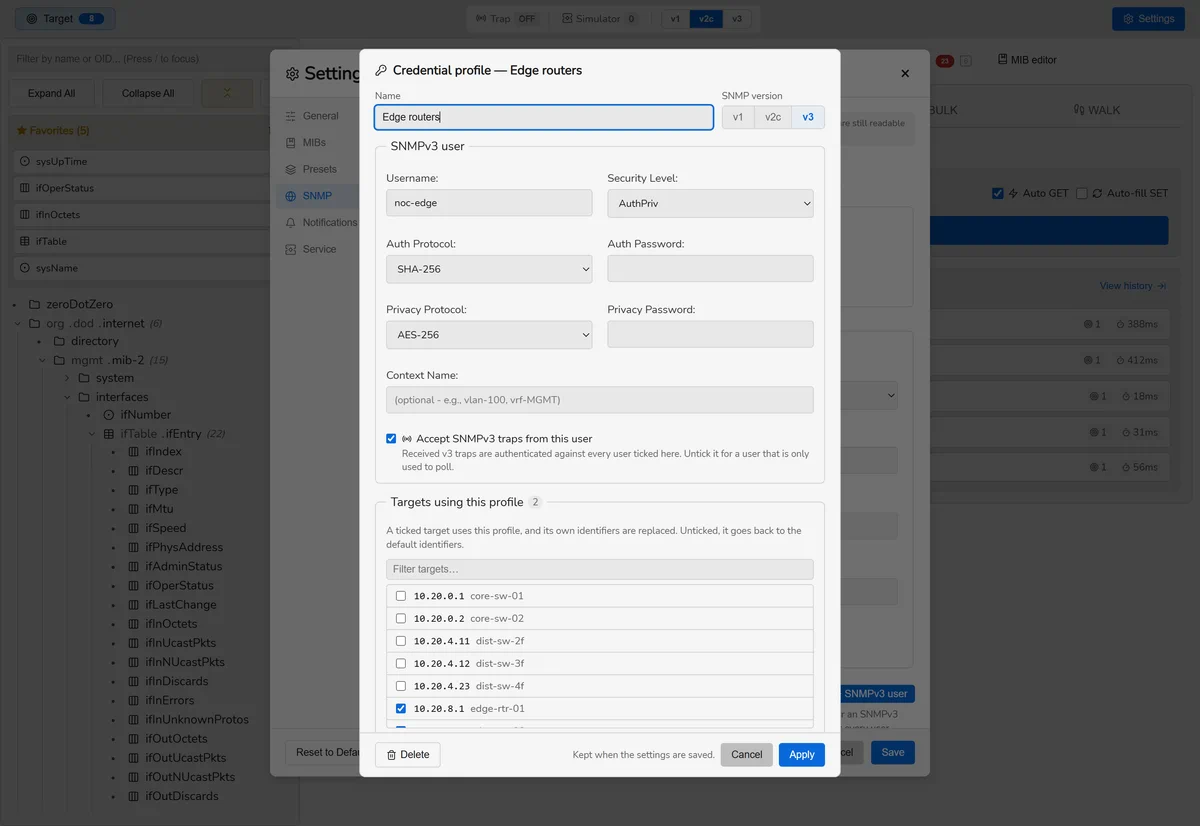Delete the Edge routers profile
This screenshot has width=1200, height=826.
pos(408,755)
